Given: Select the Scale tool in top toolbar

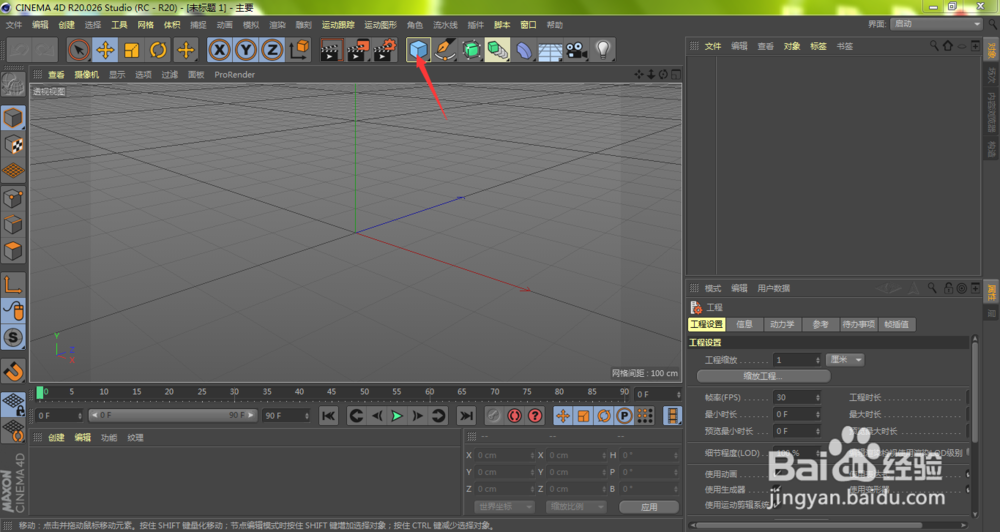Looking at the screenshot, I should 132,50.
